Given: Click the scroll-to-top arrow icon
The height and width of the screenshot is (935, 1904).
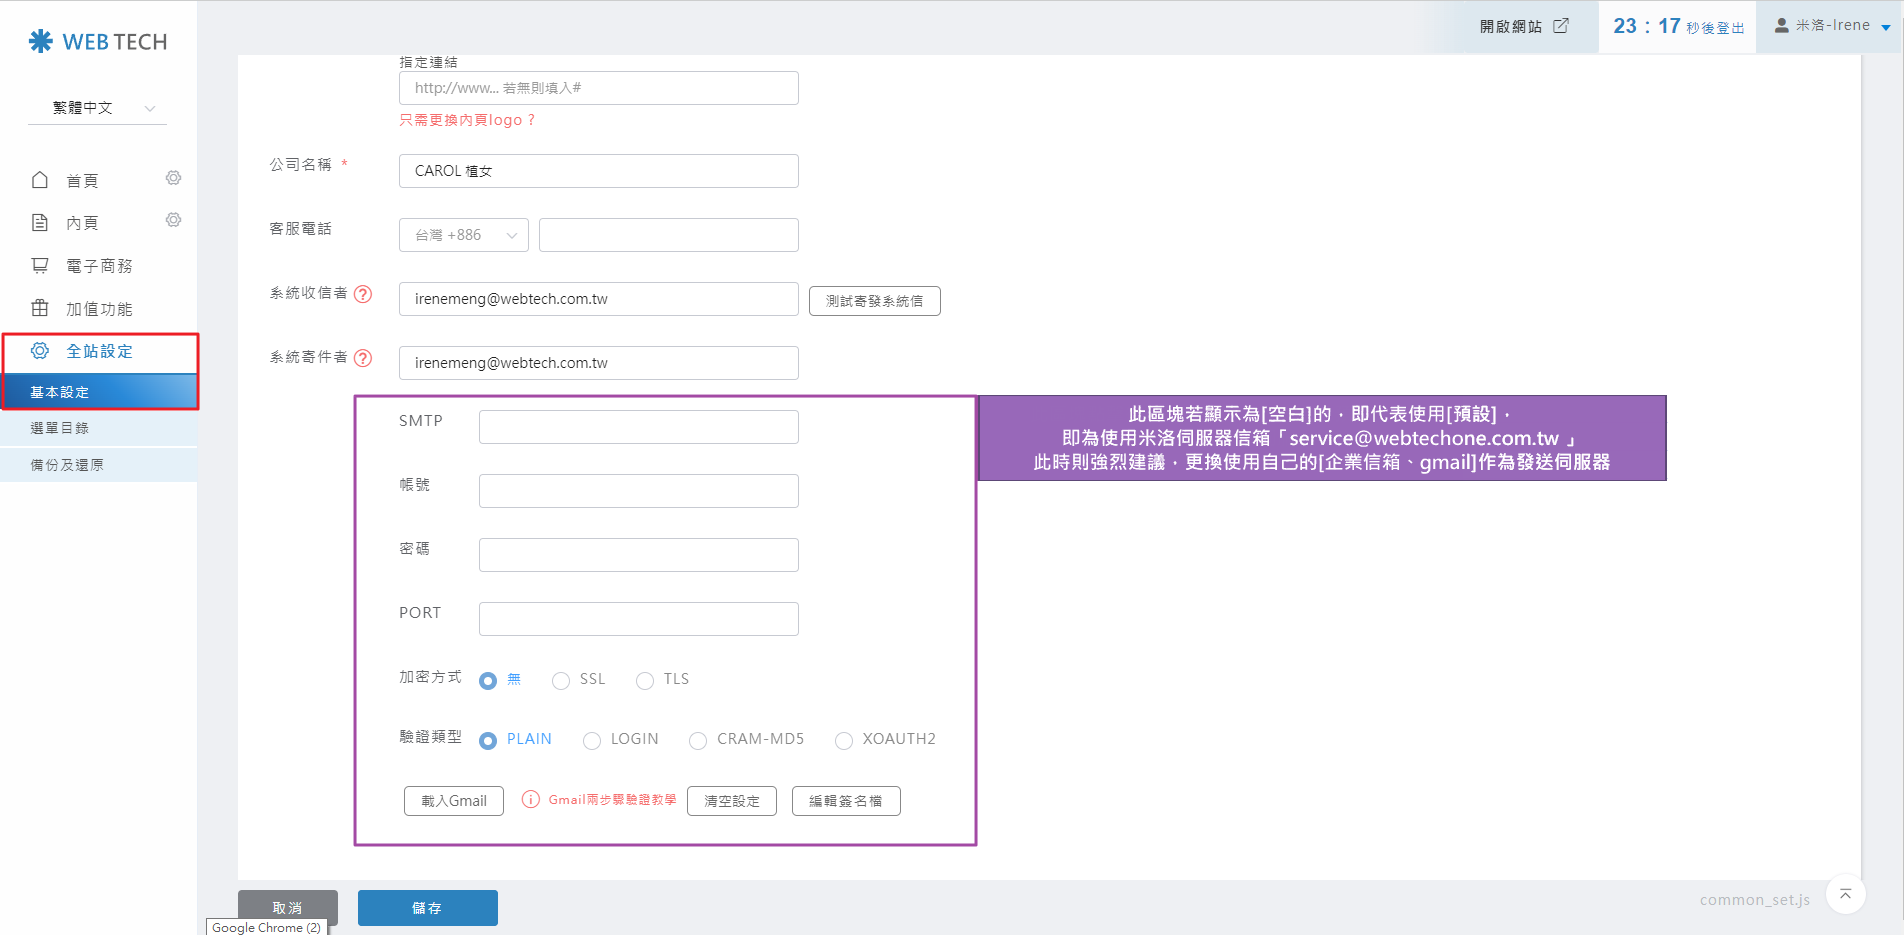Looking at the screenshot, I should click(x=1845, y=894).
